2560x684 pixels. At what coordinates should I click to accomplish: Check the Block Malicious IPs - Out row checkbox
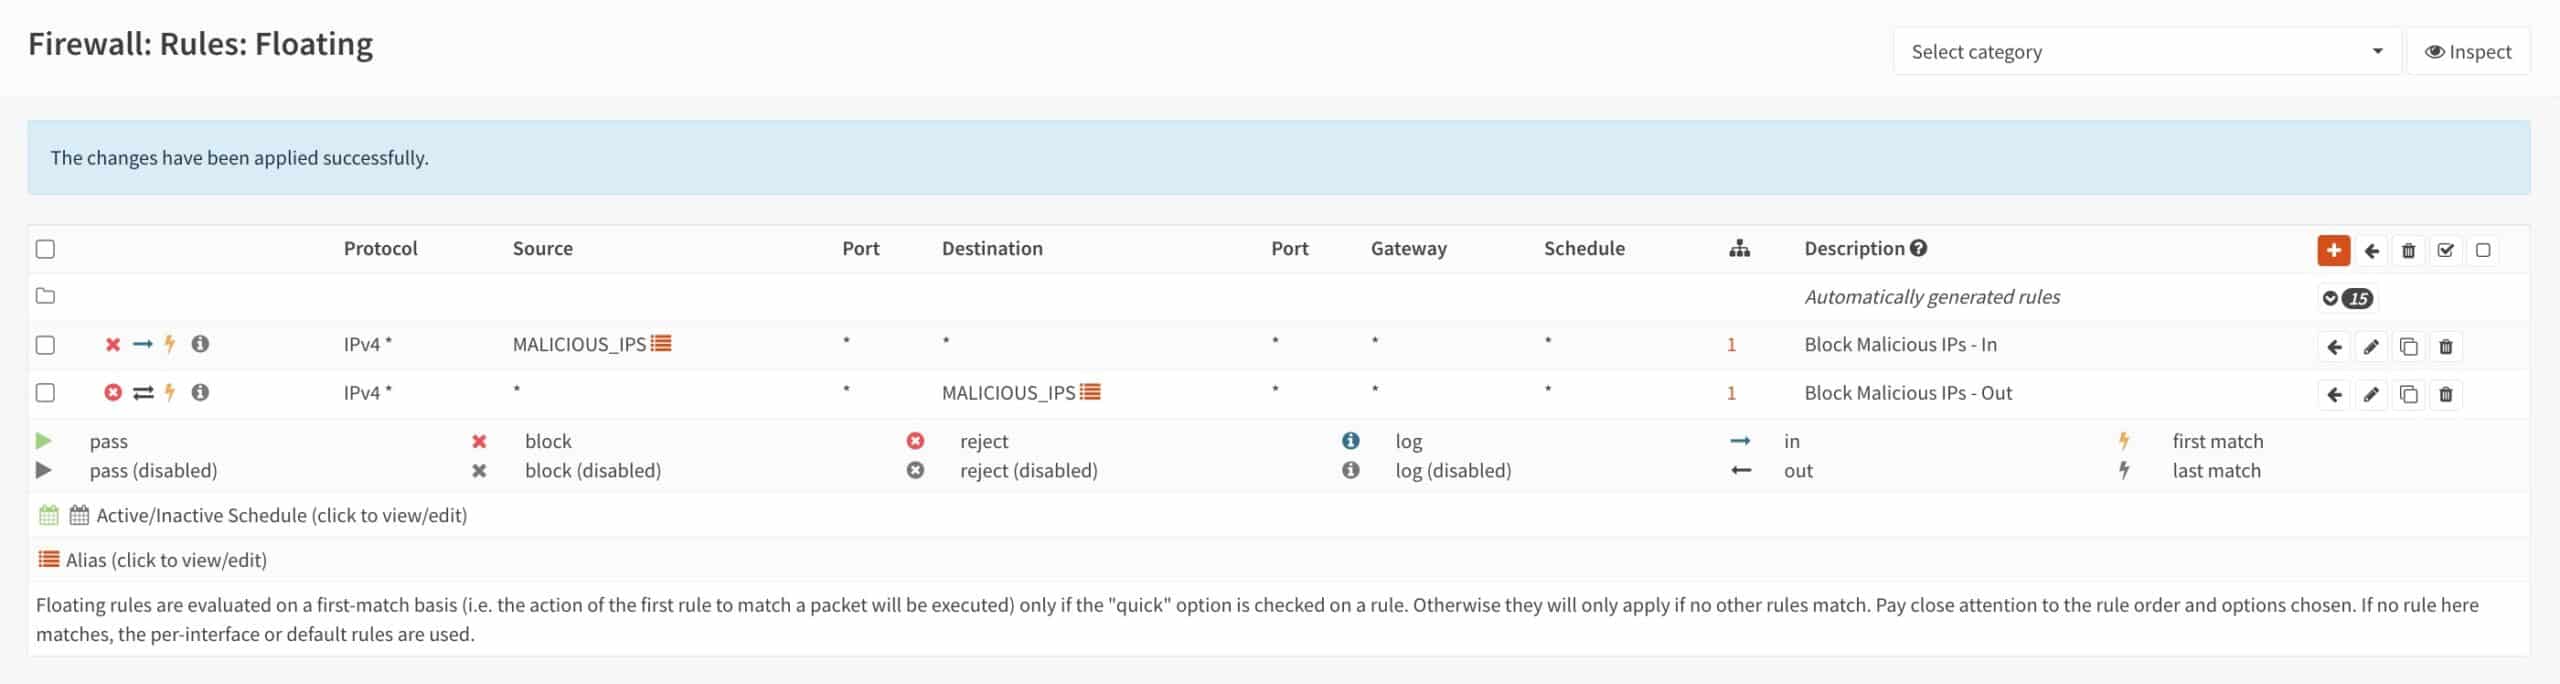tap(45, 393)
